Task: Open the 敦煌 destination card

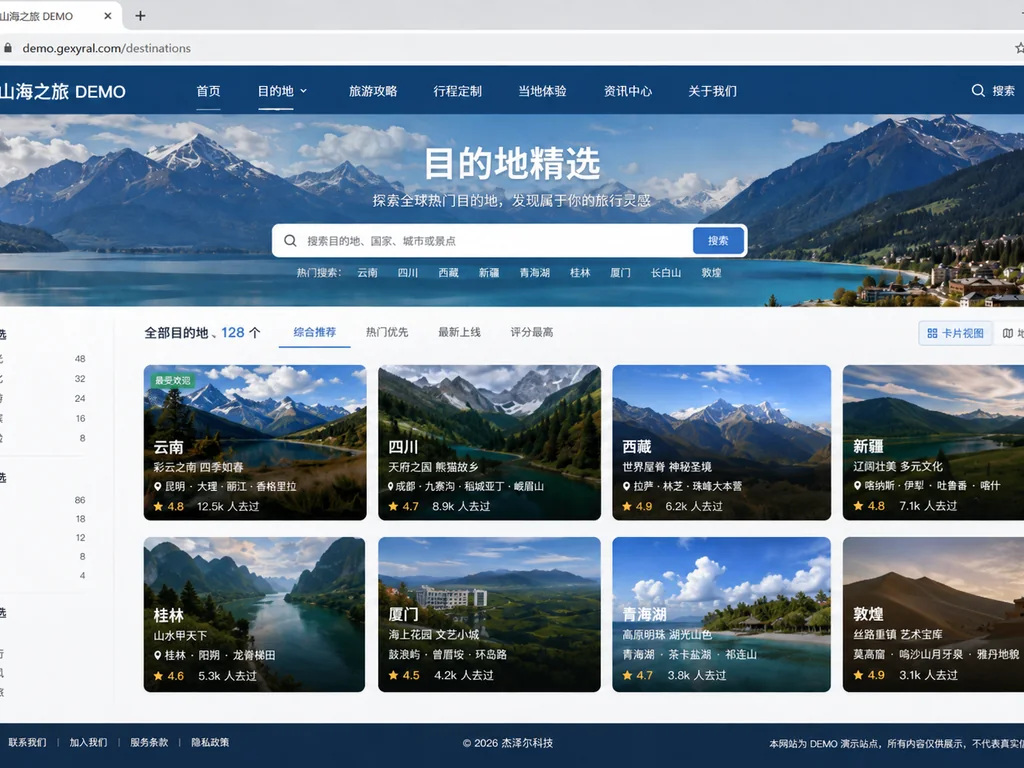Action: click(933, 615)
